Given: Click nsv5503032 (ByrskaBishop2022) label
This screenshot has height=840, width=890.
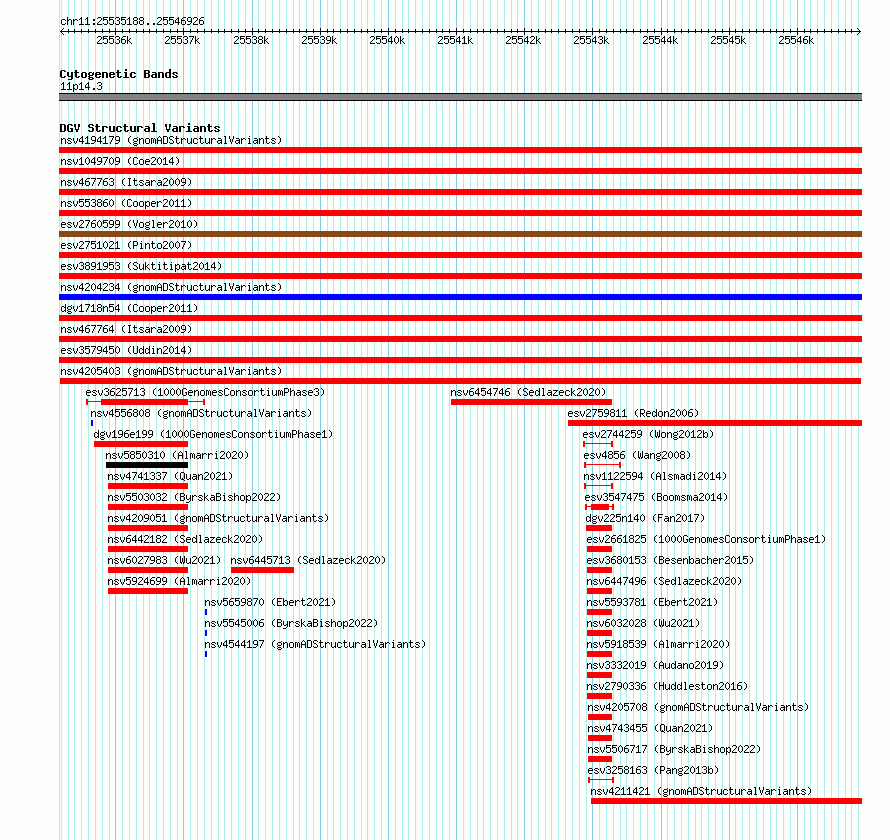Looking at the screenshot, I should click(x=194, y=497).
